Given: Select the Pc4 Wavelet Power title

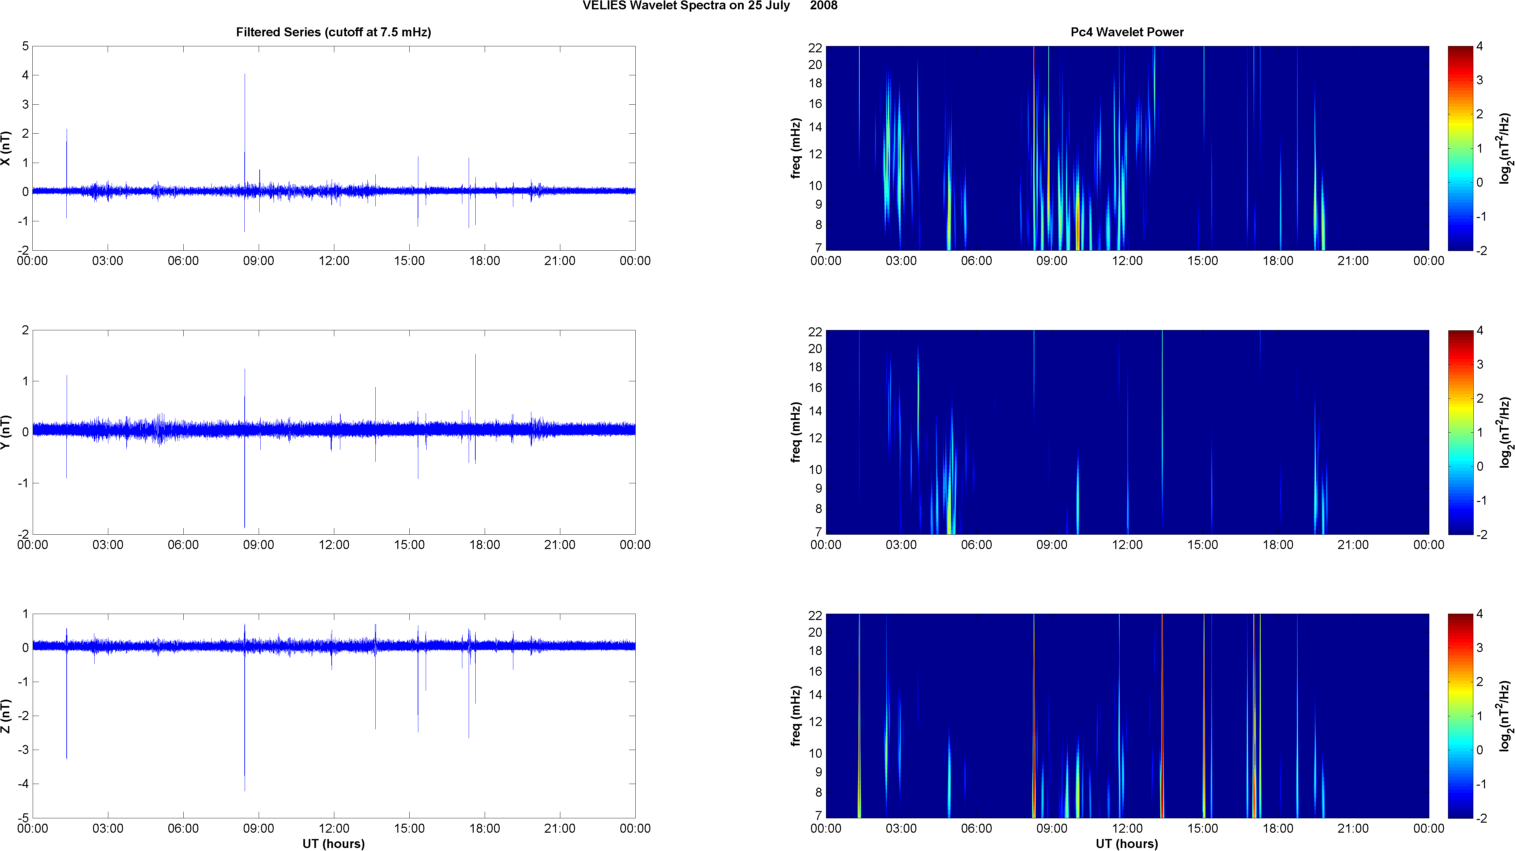Looking at the screenshot, I should pos(1127,32).
